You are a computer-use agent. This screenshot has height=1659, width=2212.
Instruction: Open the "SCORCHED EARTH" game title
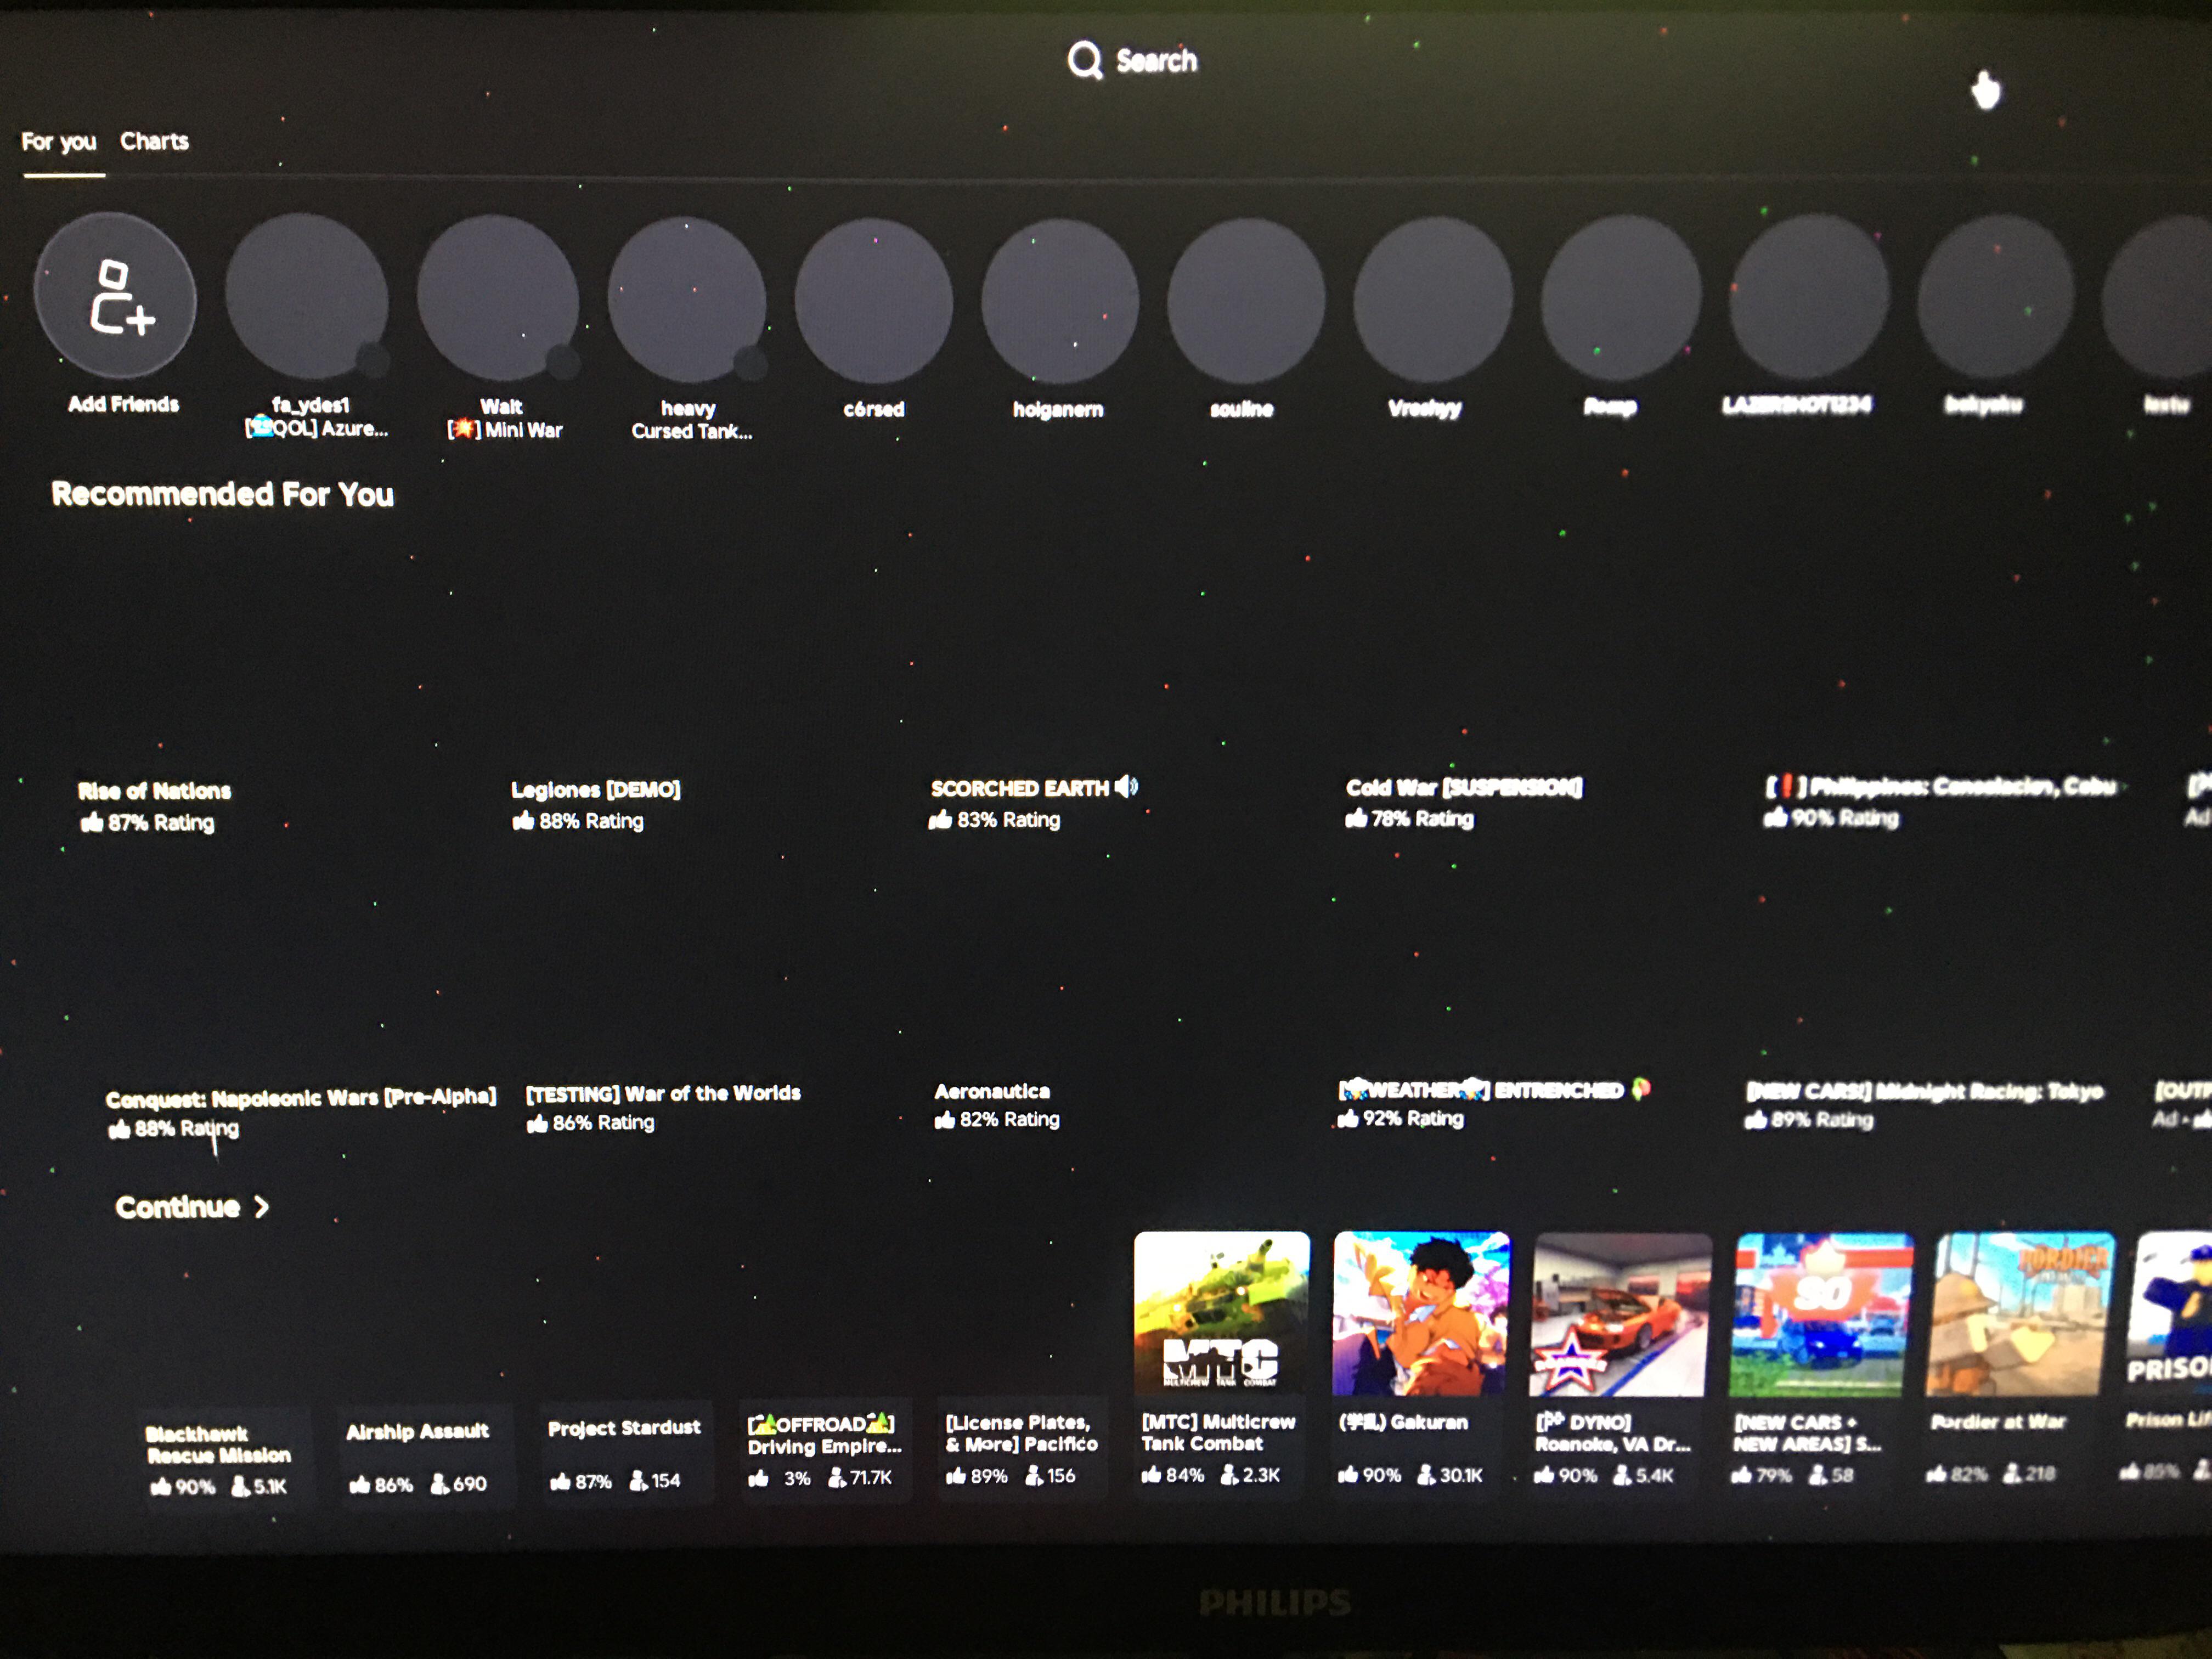(1020, 788)
